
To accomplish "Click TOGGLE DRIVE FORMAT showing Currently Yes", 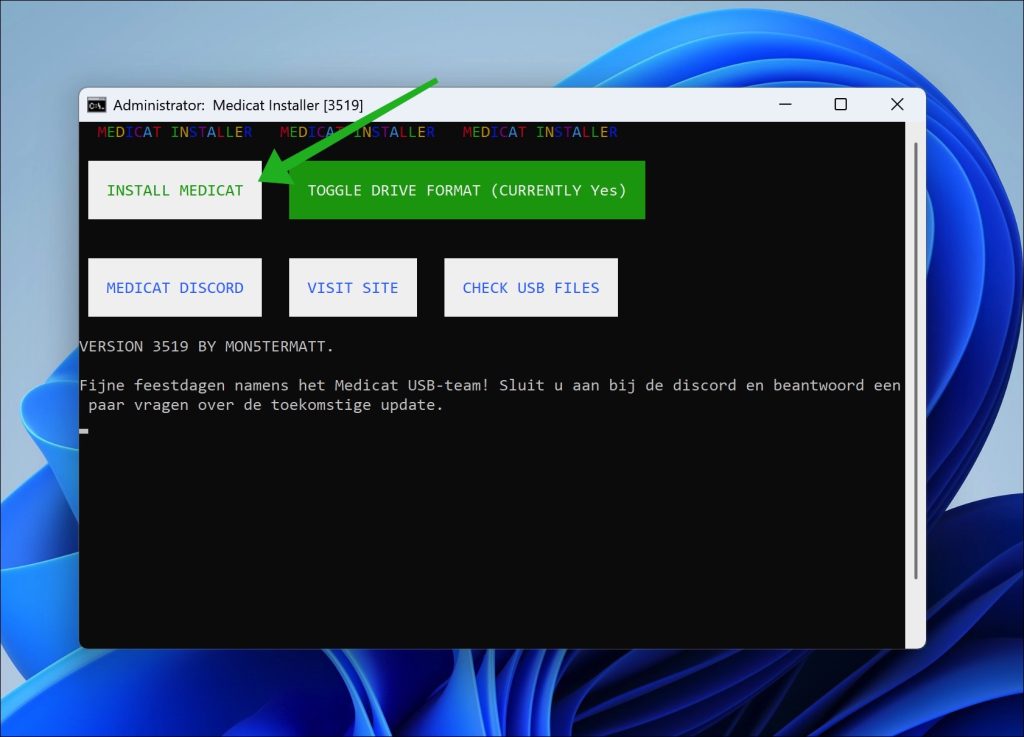I will pos(466,190).
